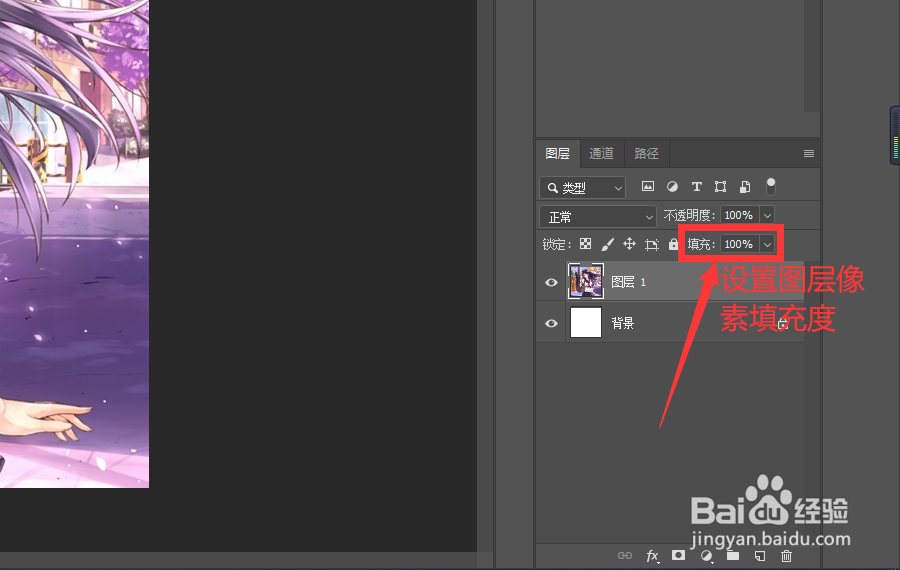Switch to the 图层 tab
This screenshot has width=900, height=570.
click(557, 153)
